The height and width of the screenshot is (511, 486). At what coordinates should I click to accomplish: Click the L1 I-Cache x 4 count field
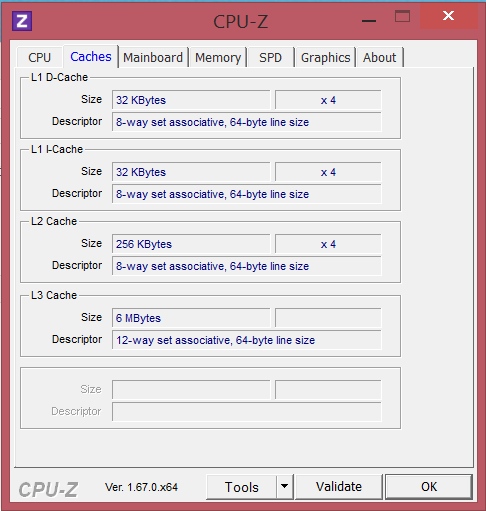[x=328, y=172]
